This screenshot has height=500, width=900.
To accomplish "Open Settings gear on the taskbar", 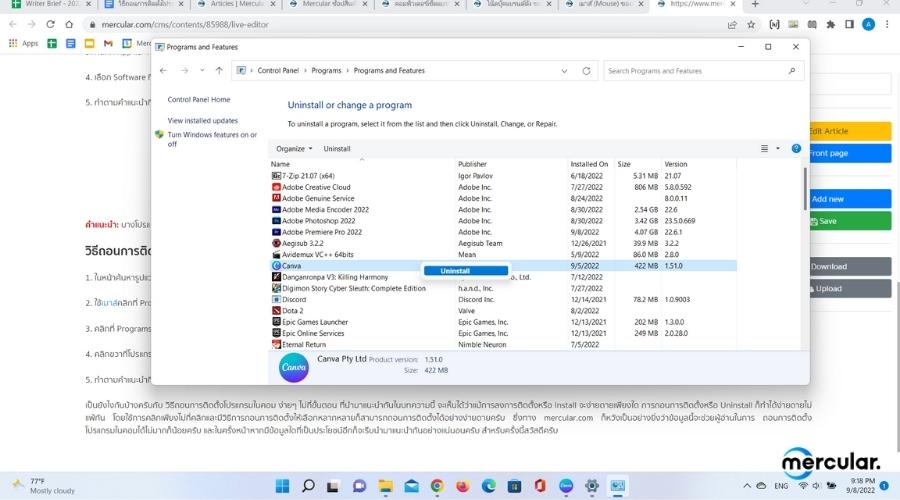I will pos(592,486).
